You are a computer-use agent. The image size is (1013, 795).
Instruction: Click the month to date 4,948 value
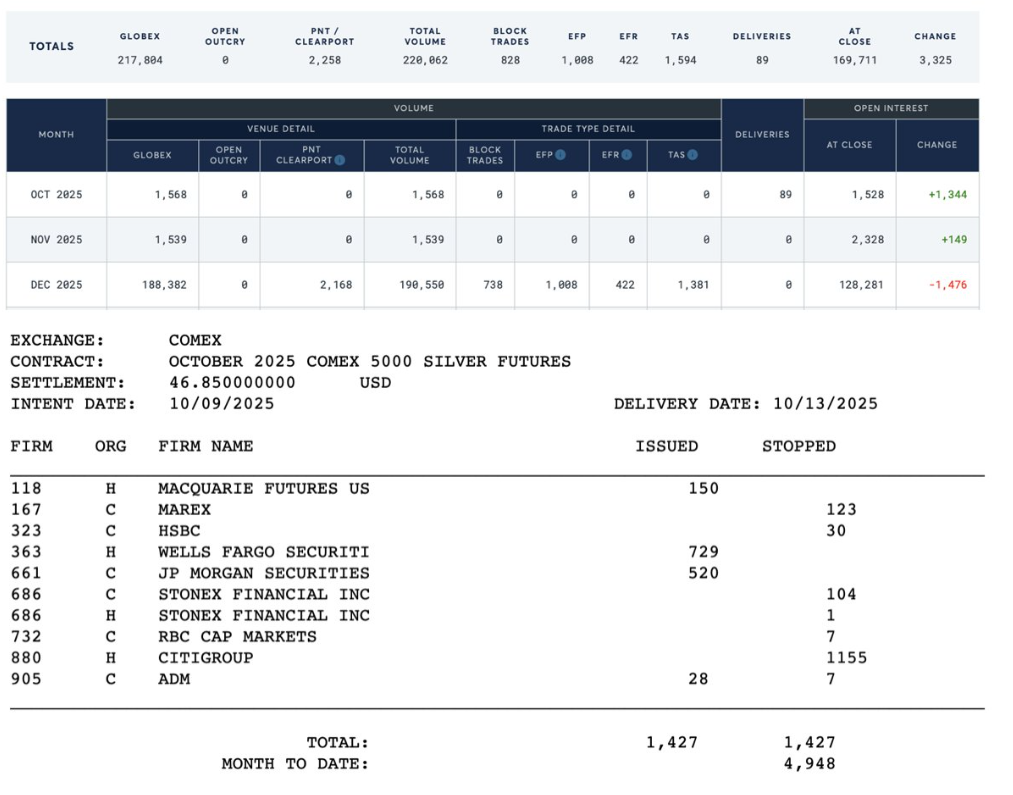pyautogui.click(x=810, y=764)
